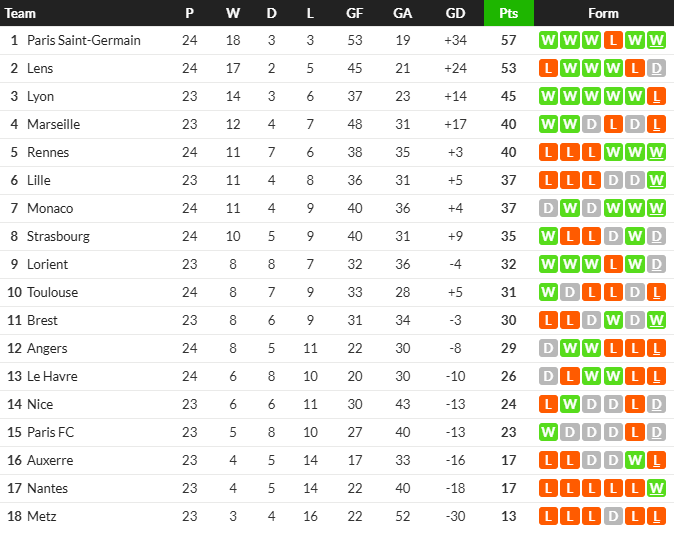The width and height of the screenshot is (676, 538).
Task: Click Paris FC's first green W badge
Action: (x=548, y=432)
